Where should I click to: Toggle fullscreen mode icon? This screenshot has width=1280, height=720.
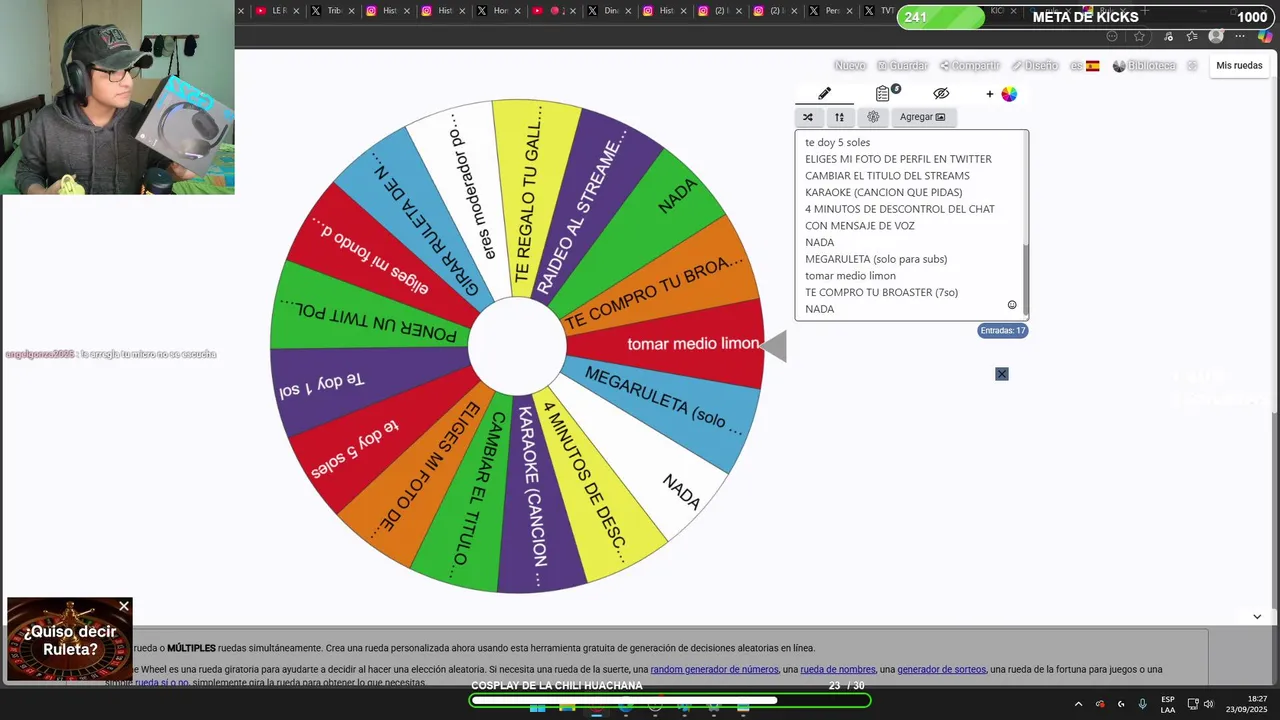tap(1192, 65)
